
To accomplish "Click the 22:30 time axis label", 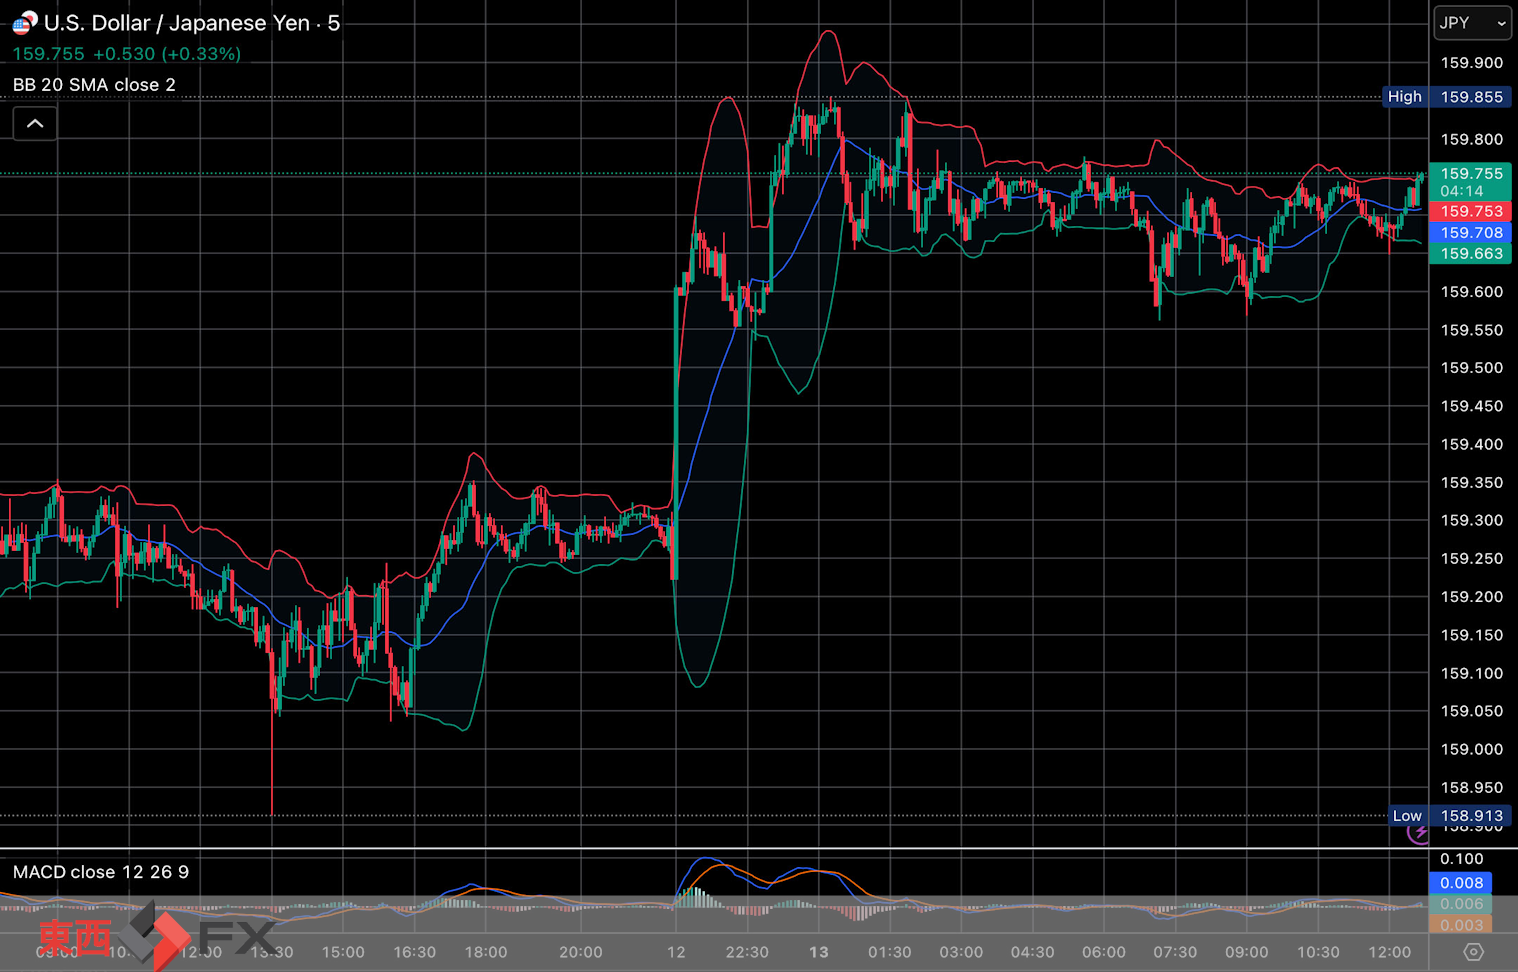I will point(746,952).
